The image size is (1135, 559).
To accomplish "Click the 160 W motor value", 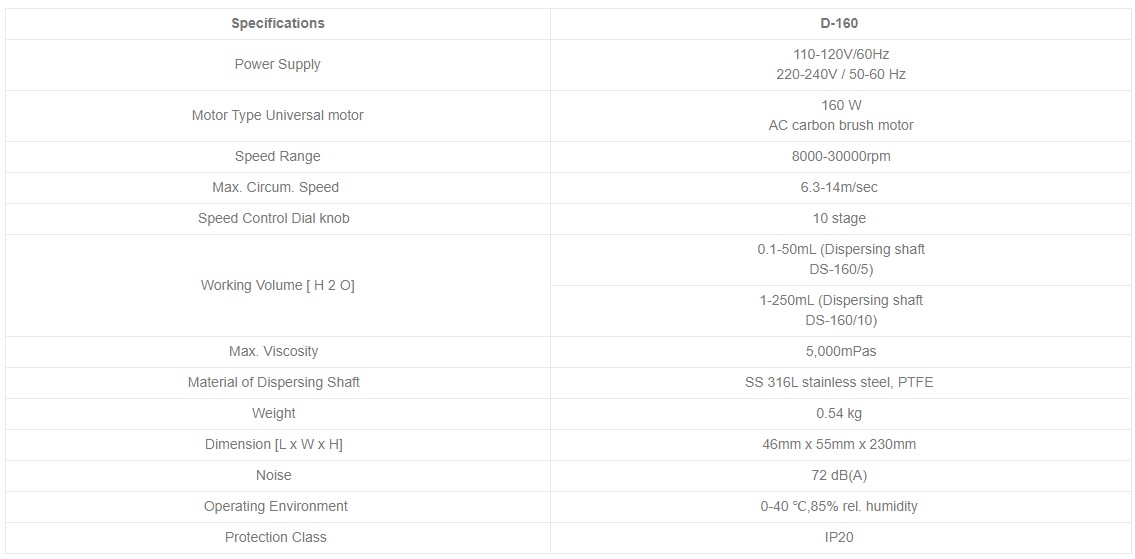I will (x=841, y=105).
